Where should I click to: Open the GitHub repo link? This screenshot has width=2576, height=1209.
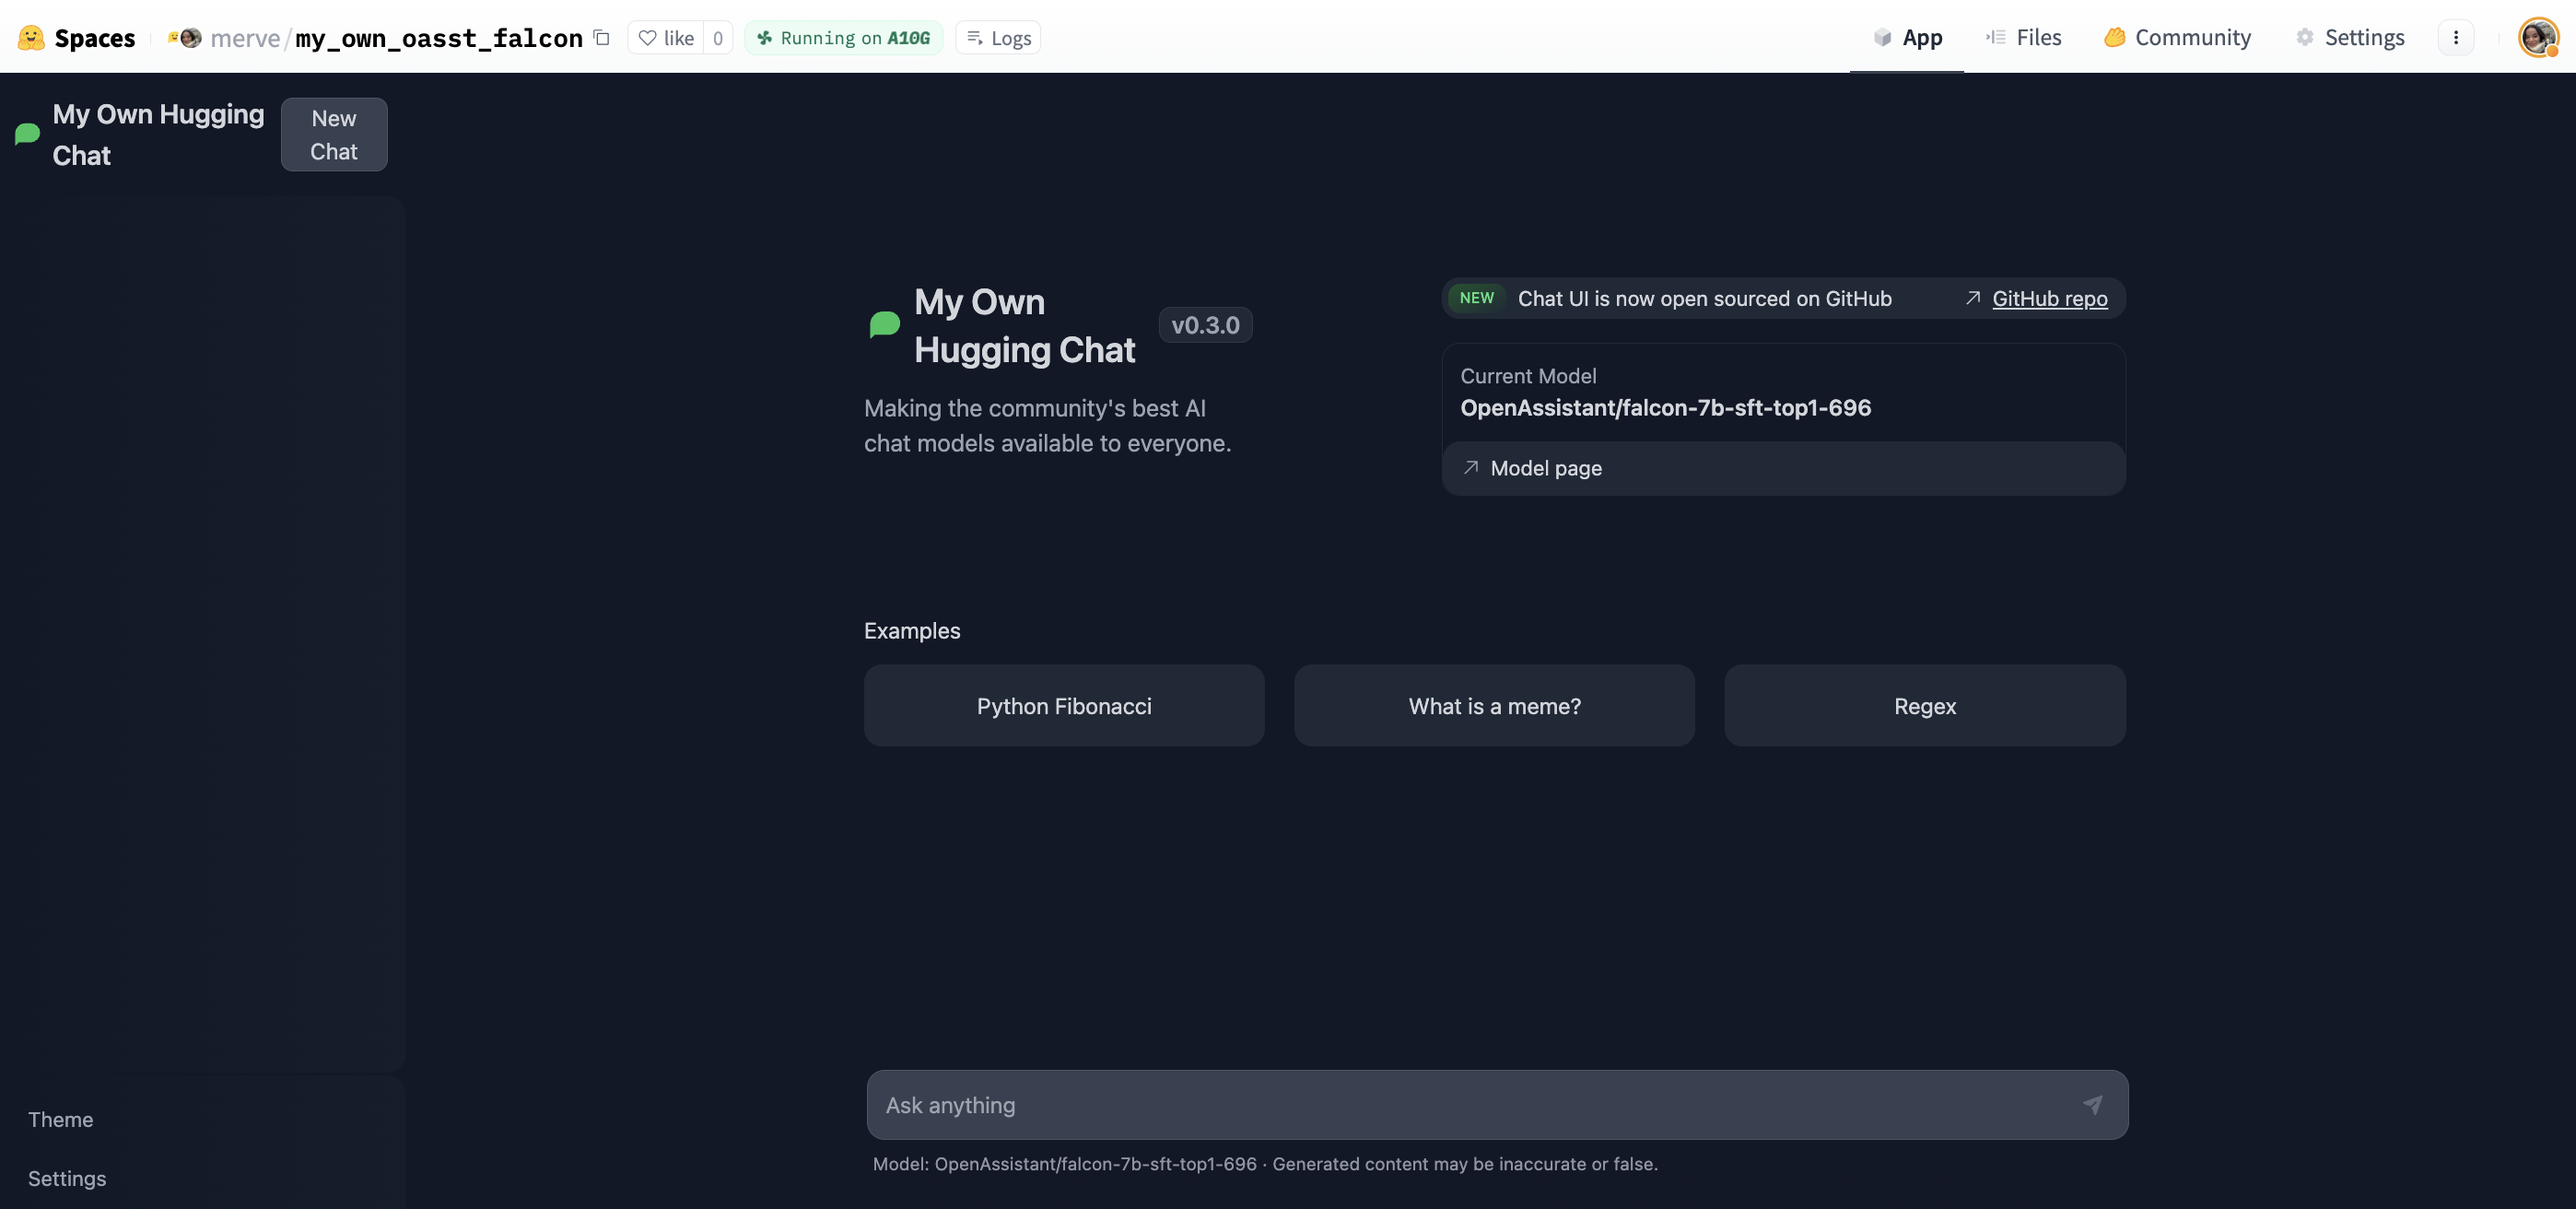[2048, 299]
